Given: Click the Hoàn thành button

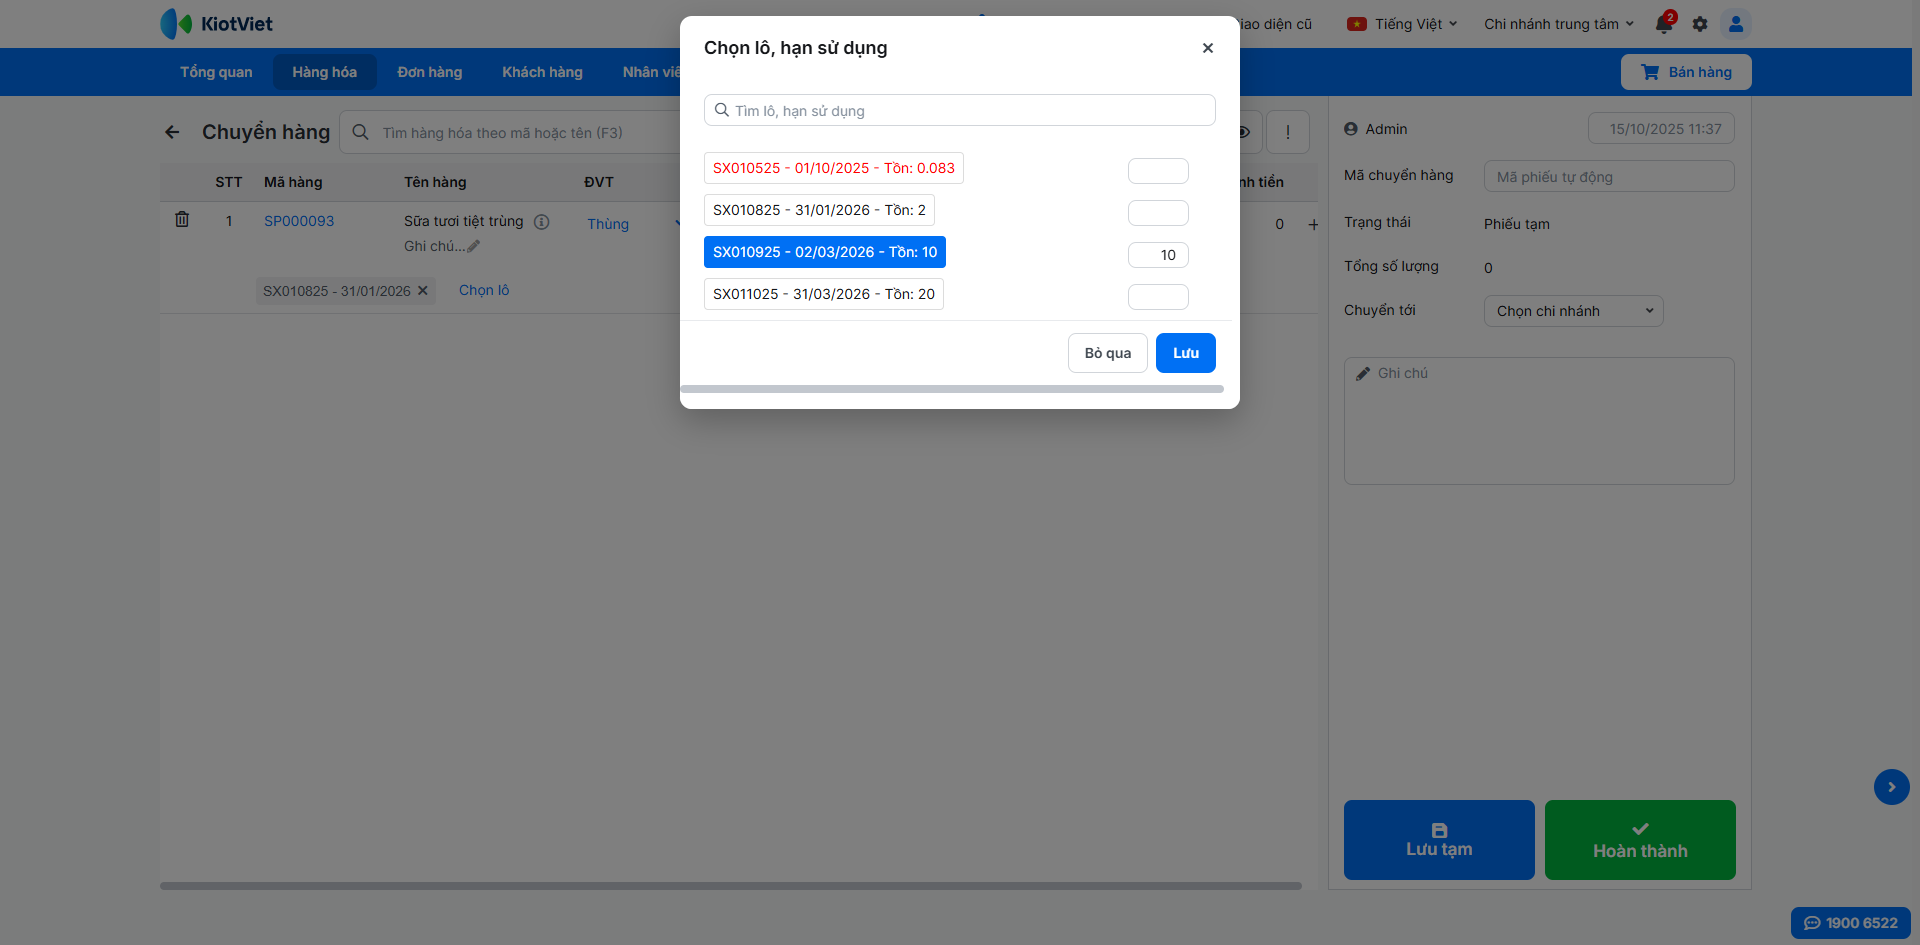Looking at the screenshot, I should pyautogui.click(x=1640, y=840).
